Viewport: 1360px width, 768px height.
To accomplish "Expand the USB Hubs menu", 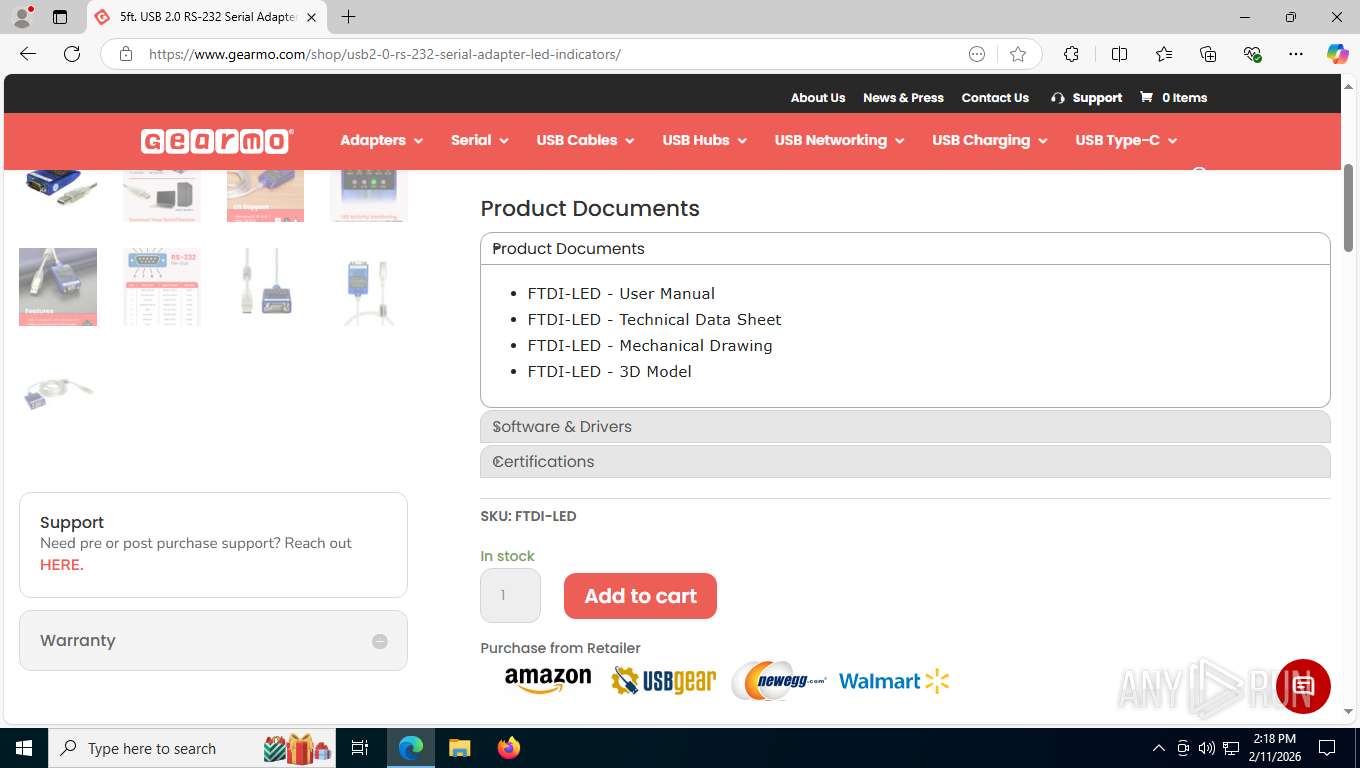I will coord(704,141).
